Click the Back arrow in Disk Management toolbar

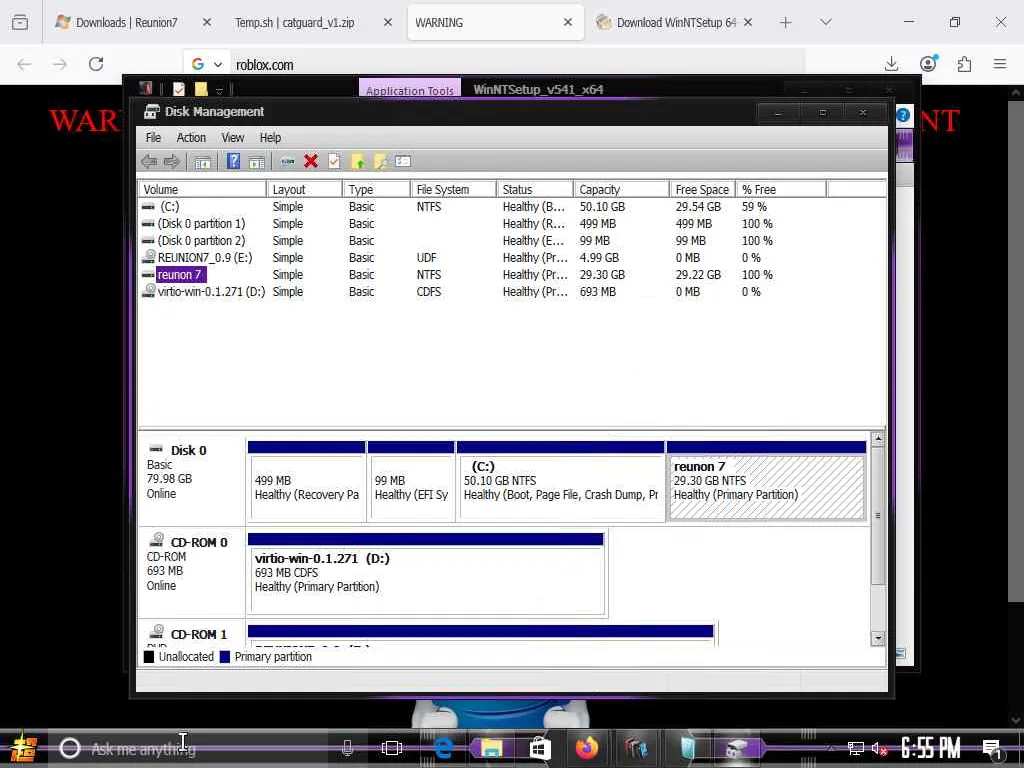coord(149,161)
